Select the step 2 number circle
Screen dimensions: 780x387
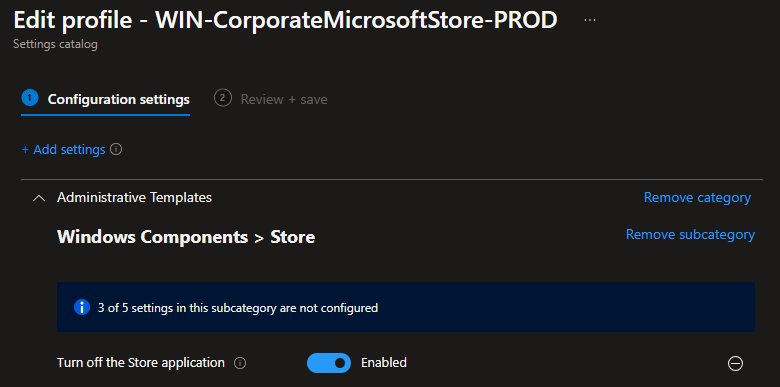click(223, 98)
